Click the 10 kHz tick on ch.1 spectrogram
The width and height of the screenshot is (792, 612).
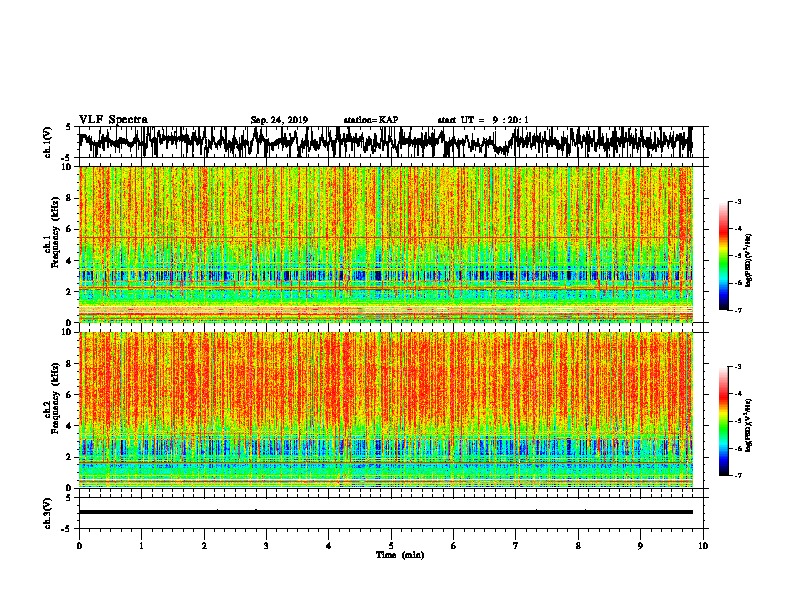(x=68, y=167)
